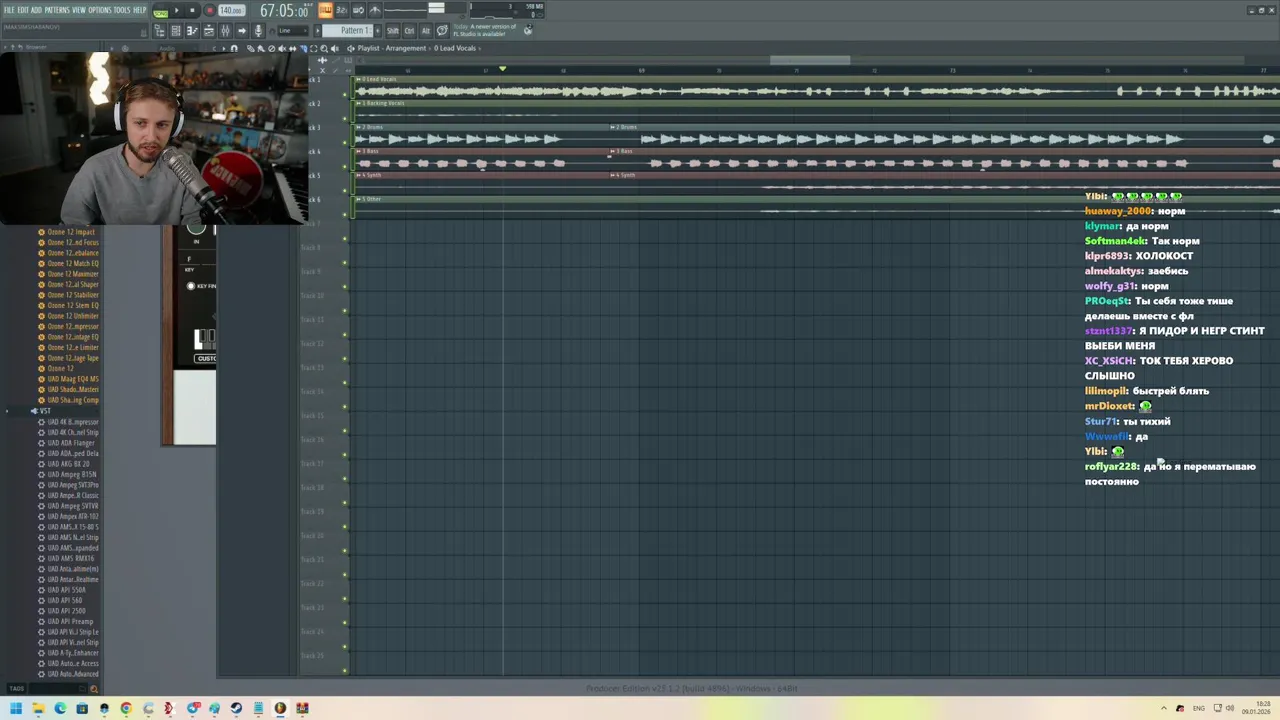Viewport: 1280px width, 720px height.
Task: Click arrow left of Pattern 1 selector
Action: [x=317, y=31]
